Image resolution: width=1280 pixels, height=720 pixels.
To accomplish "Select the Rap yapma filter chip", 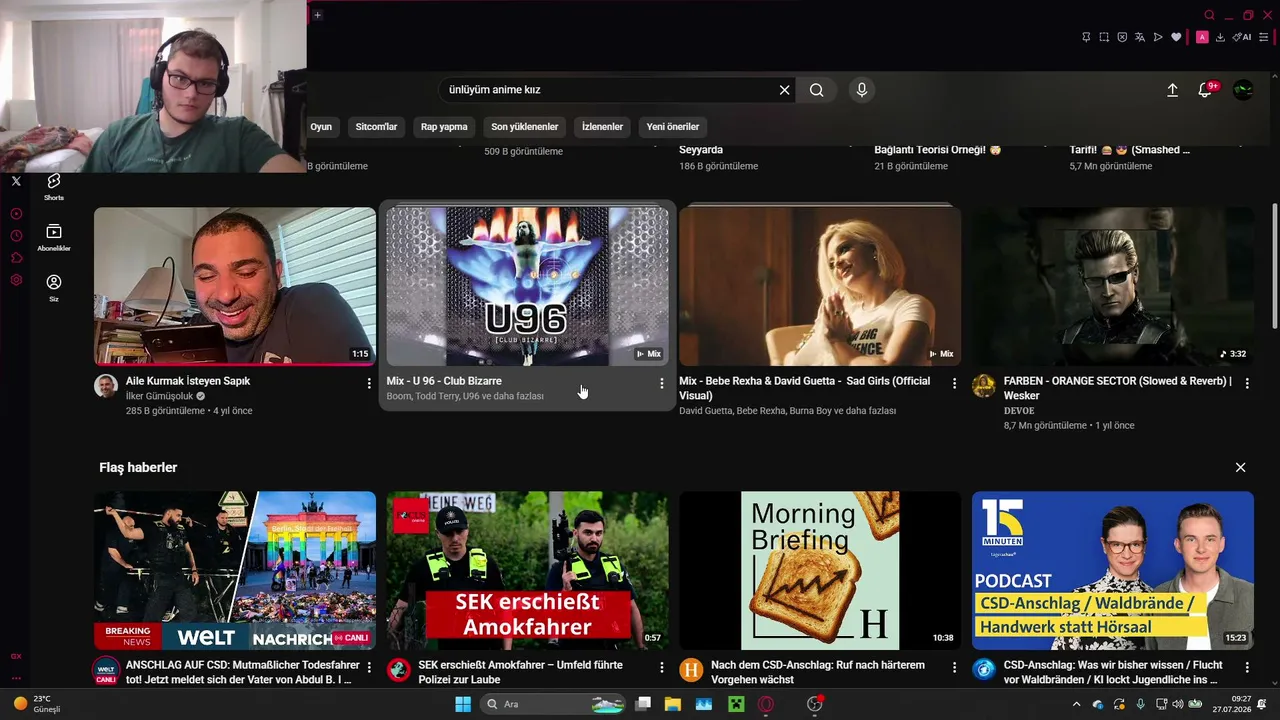I will (x=444, y=127).
